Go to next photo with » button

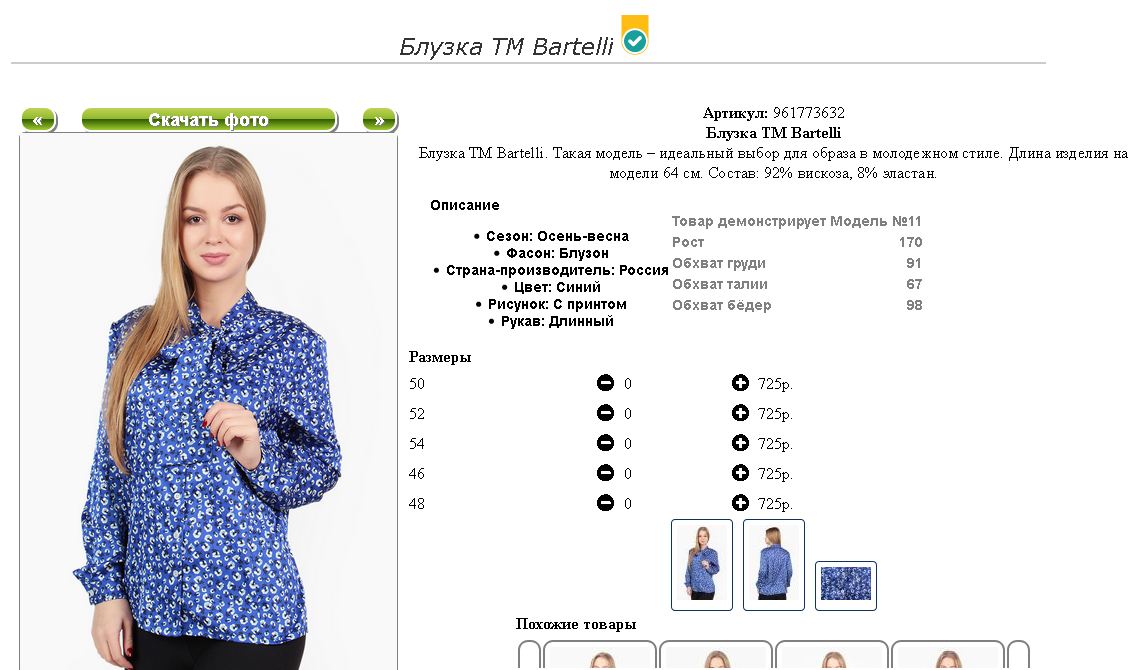tap(380, 120)
